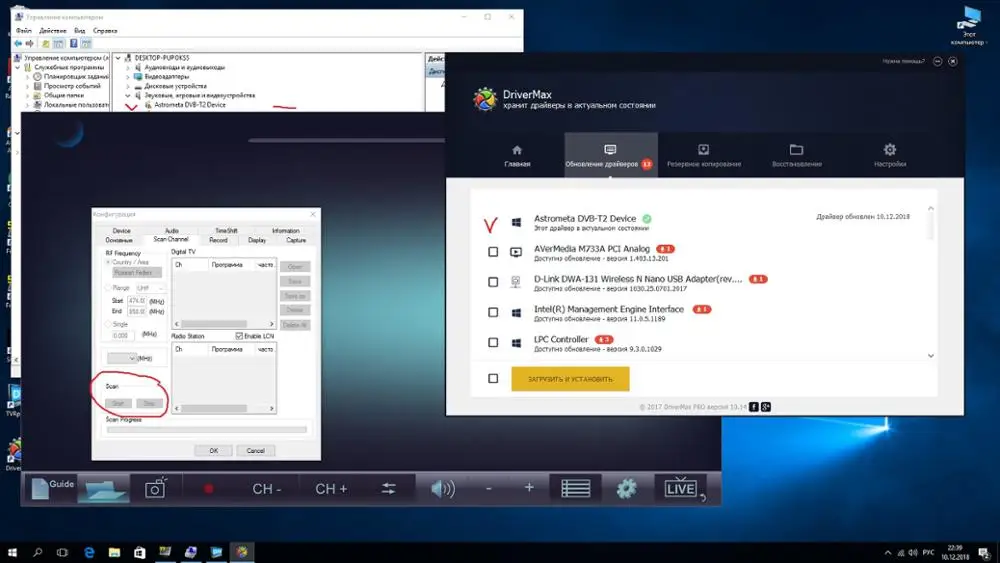Raise volume with the plus button
Viewport: 1000px width, 563px height.
tap(529, 488)
